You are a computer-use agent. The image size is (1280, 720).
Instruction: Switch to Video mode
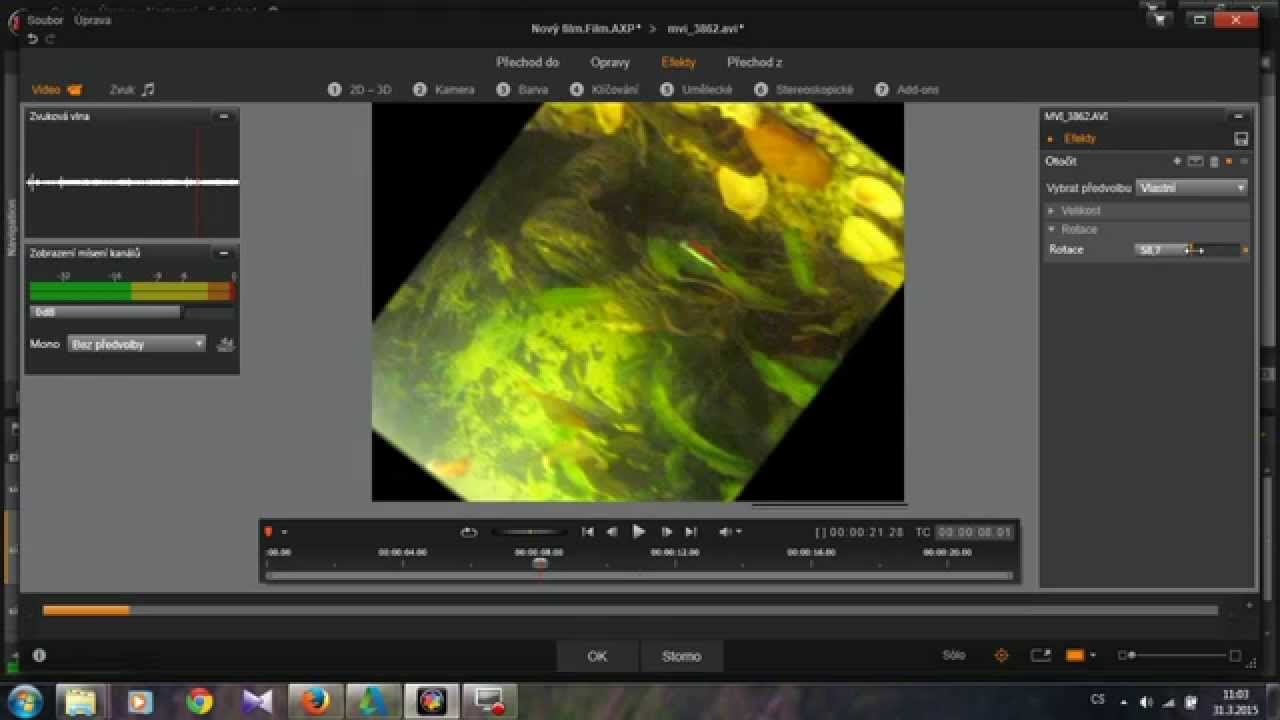[x=56, y=89]
